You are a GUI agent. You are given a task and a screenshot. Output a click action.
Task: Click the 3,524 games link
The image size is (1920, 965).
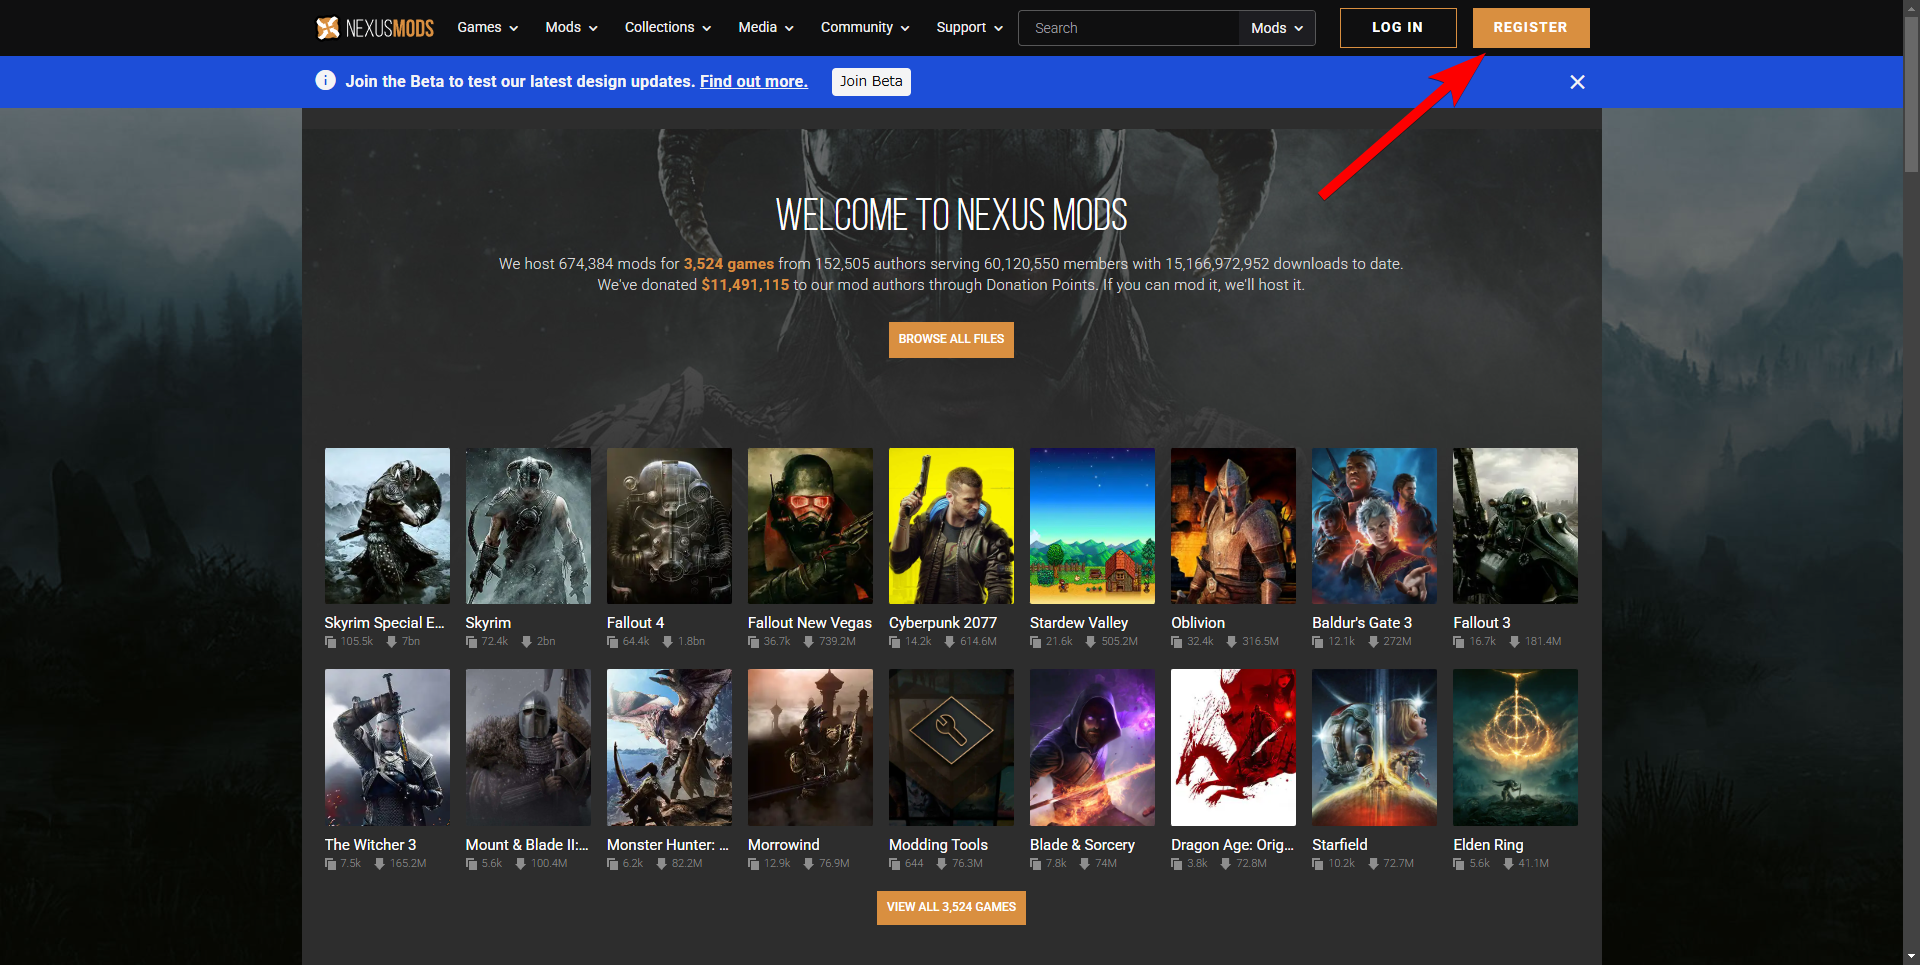click(729, 264)
